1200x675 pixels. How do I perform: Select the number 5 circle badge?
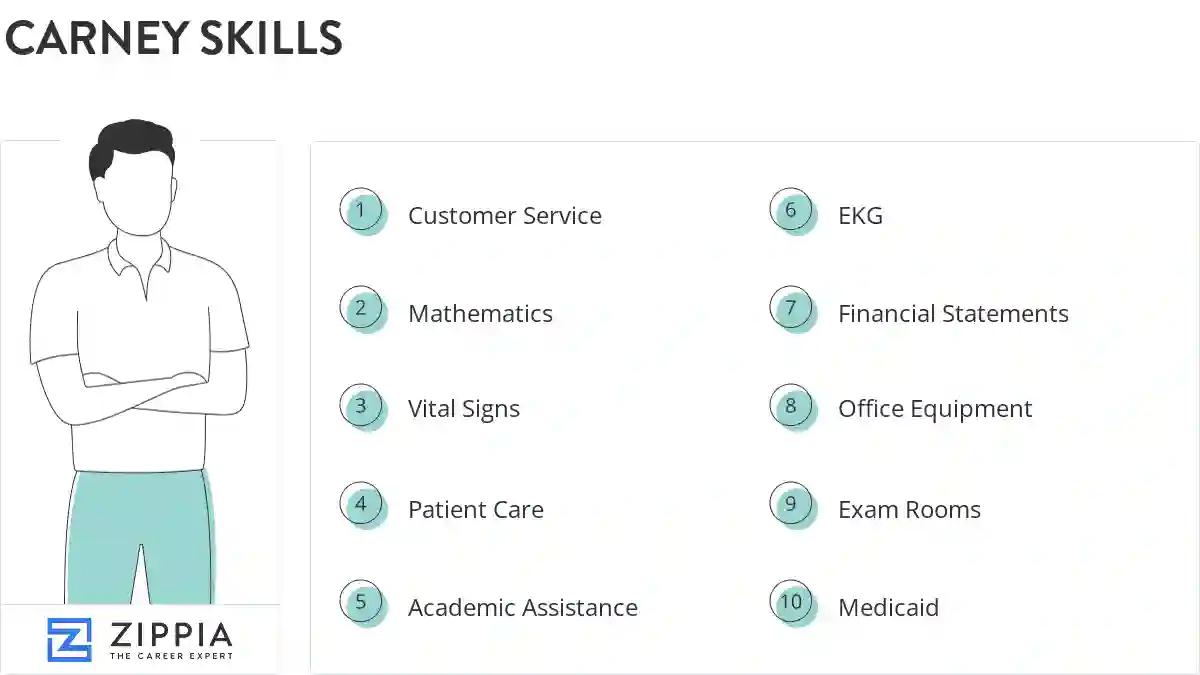click(x=361, y=603)
